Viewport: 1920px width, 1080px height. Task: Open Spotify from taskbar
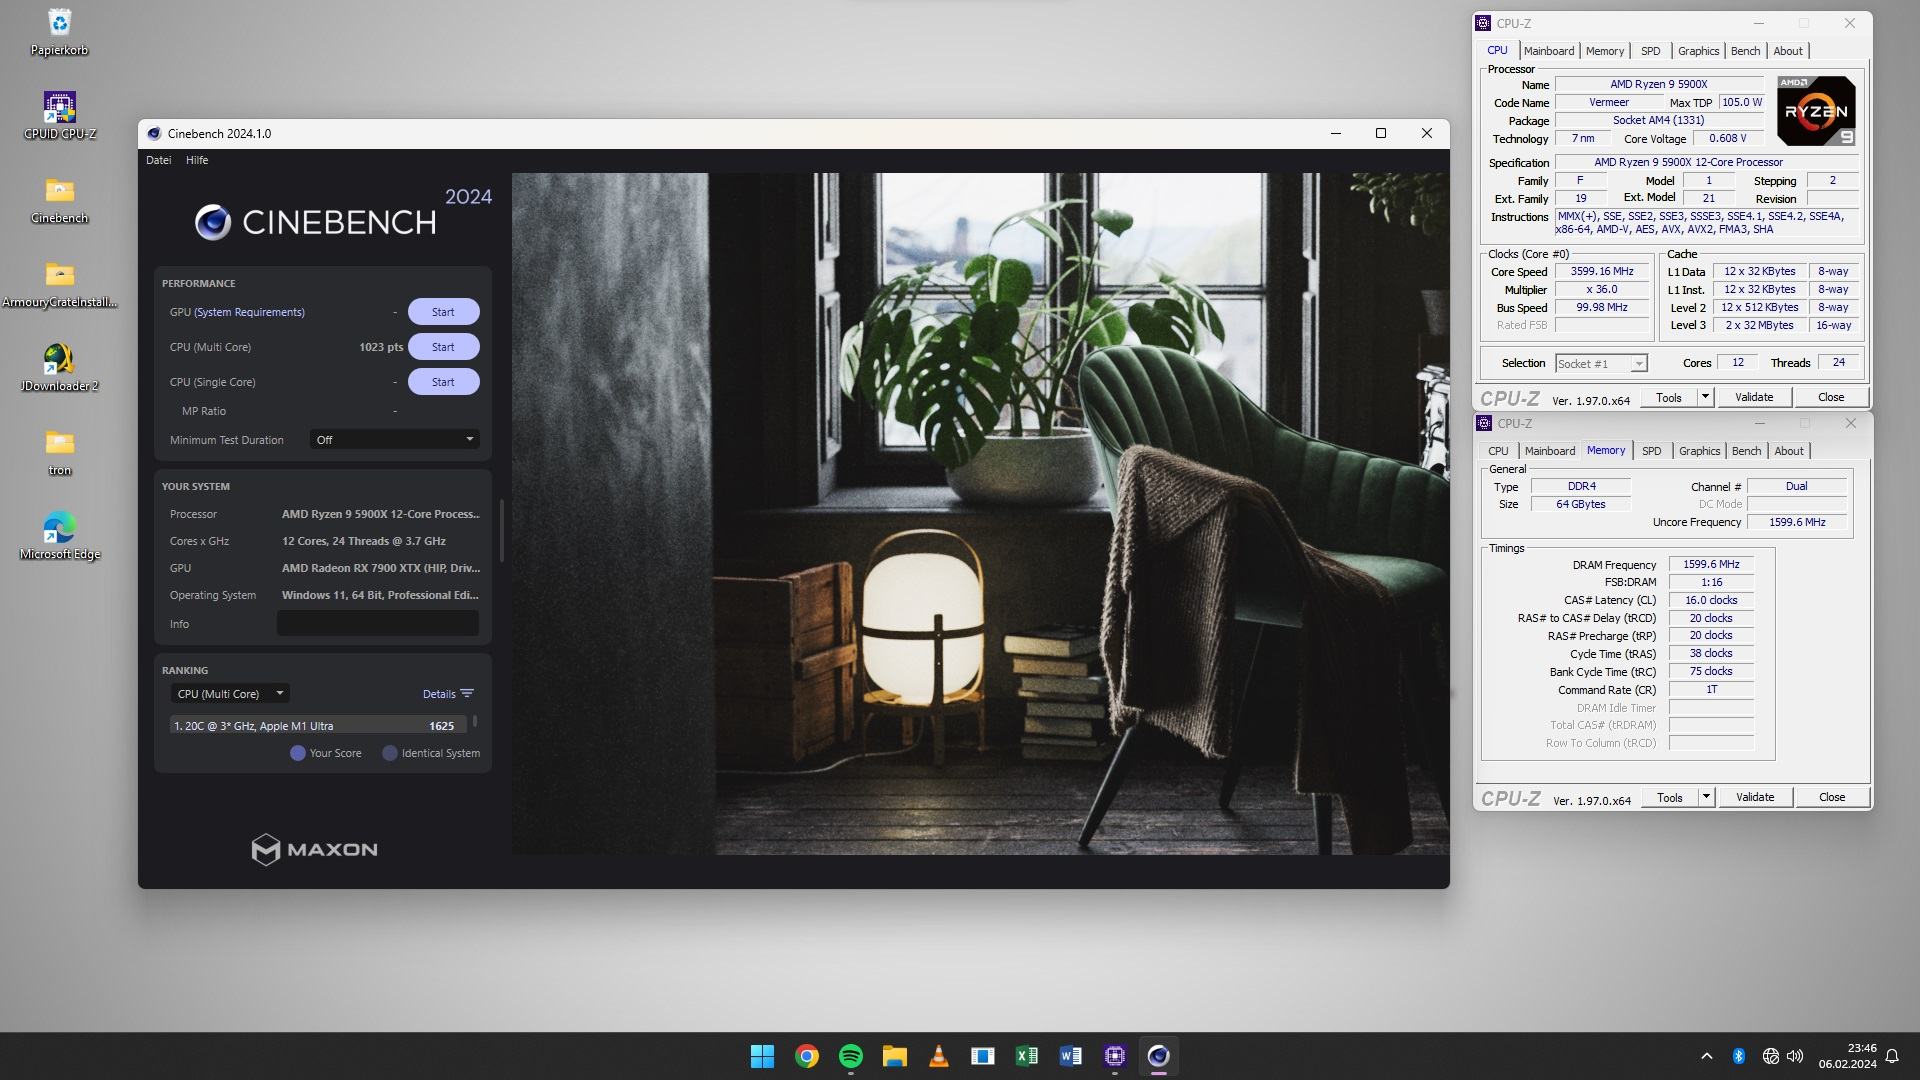[850, 1056]
